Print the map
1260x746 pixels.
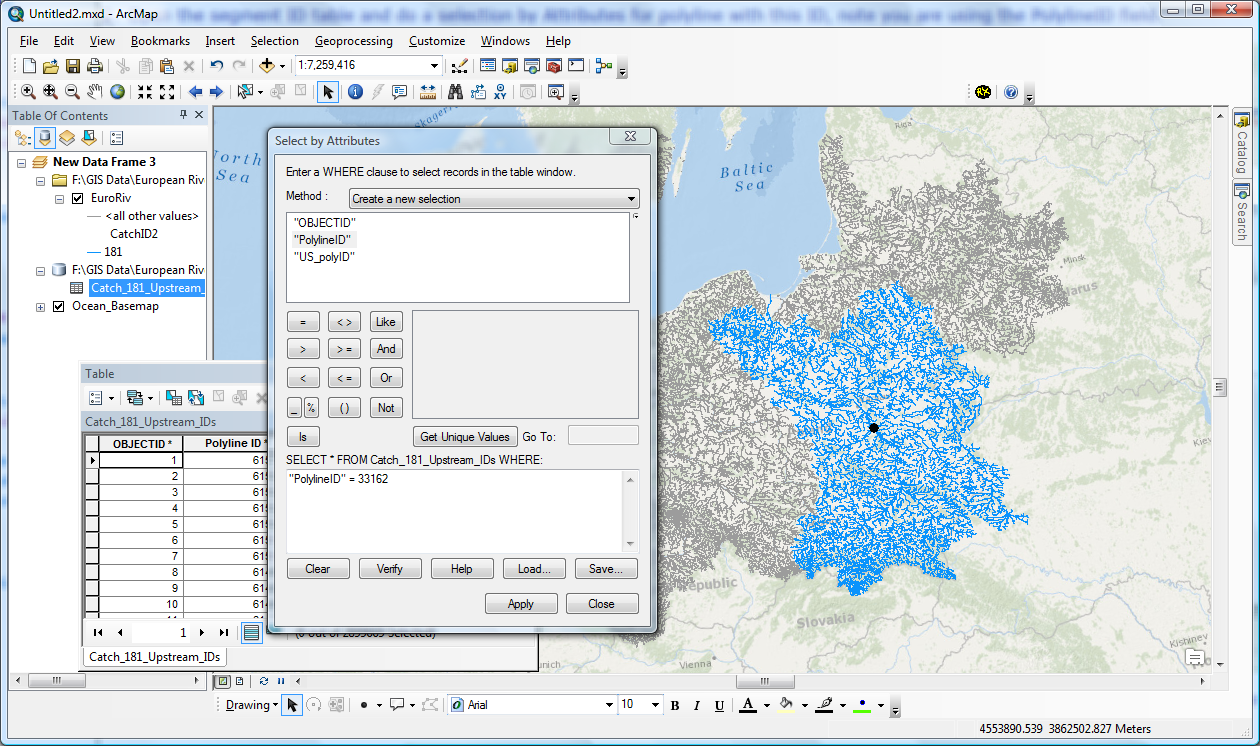pyautogui.click(x=95, y=66)
